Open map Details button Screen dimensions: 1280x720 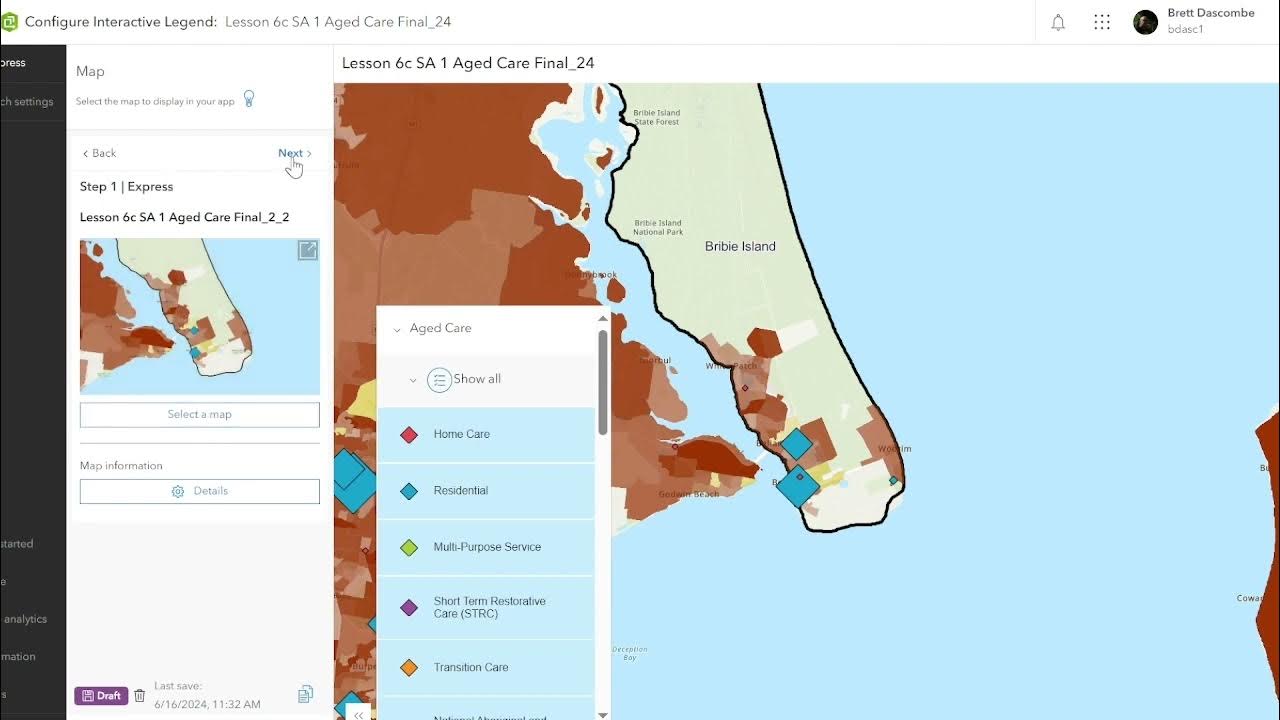coord(200,491)
